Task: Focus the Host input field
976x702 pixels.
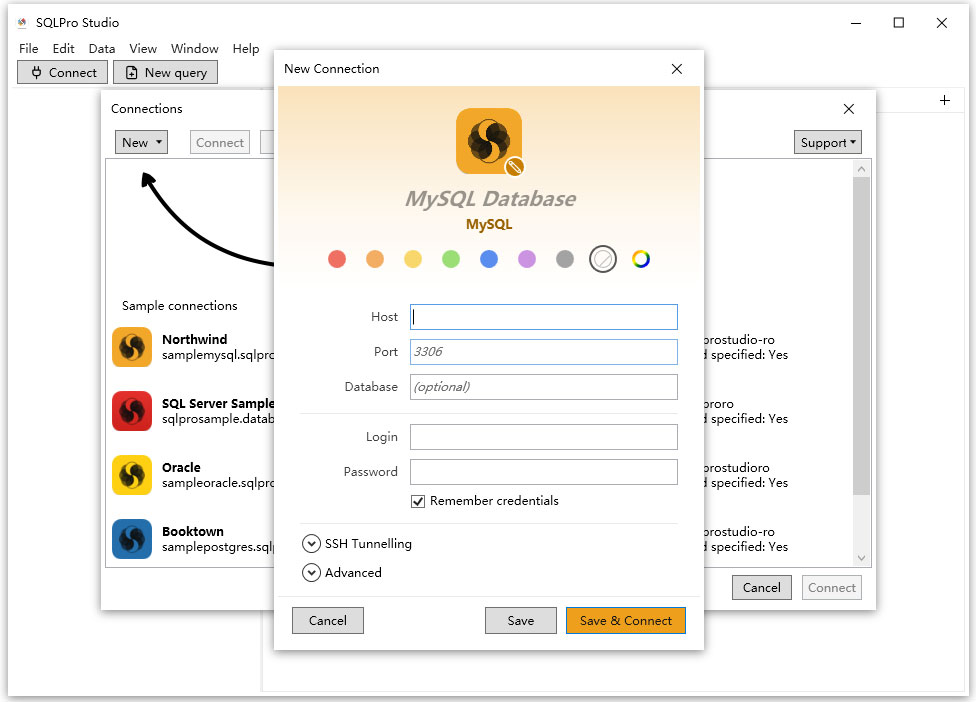Action: click(x=543, y=317)
